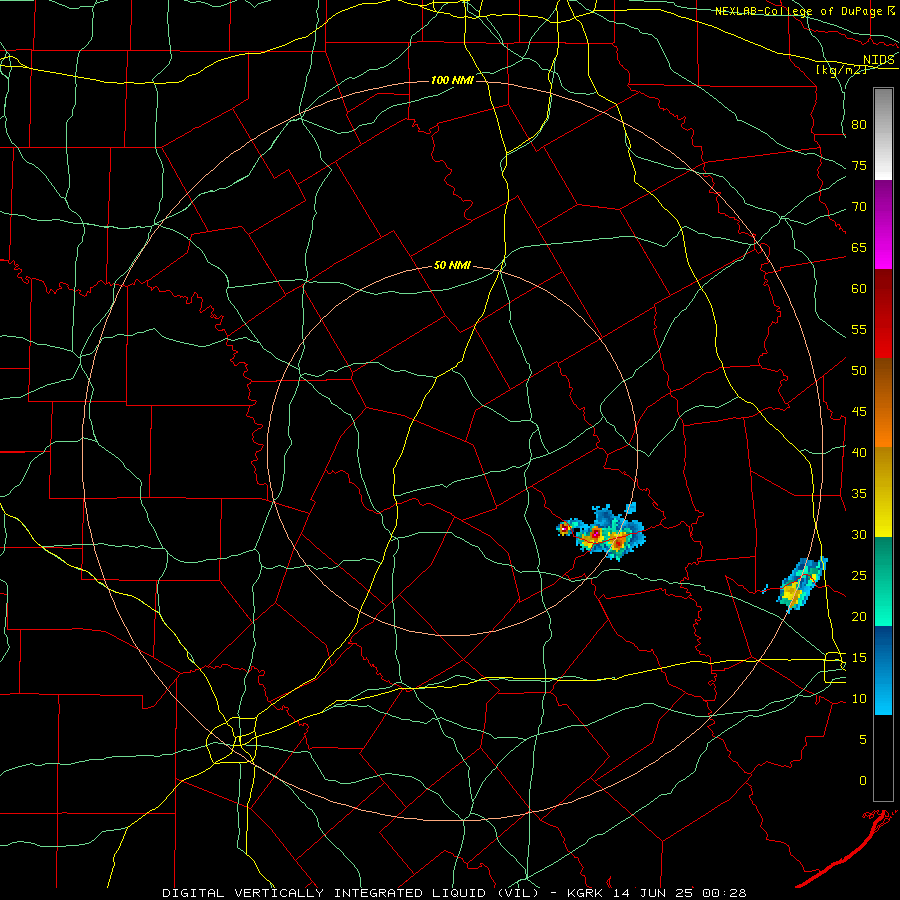Click the teal green segment of legend bar

(x=883, y=581)
